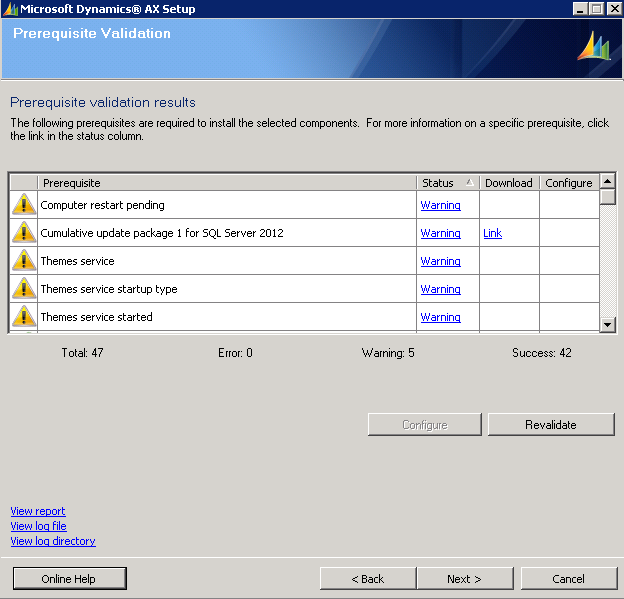Screen dimensions: 624x599
Task: Open the View log directory link
Action: (53, 541)
